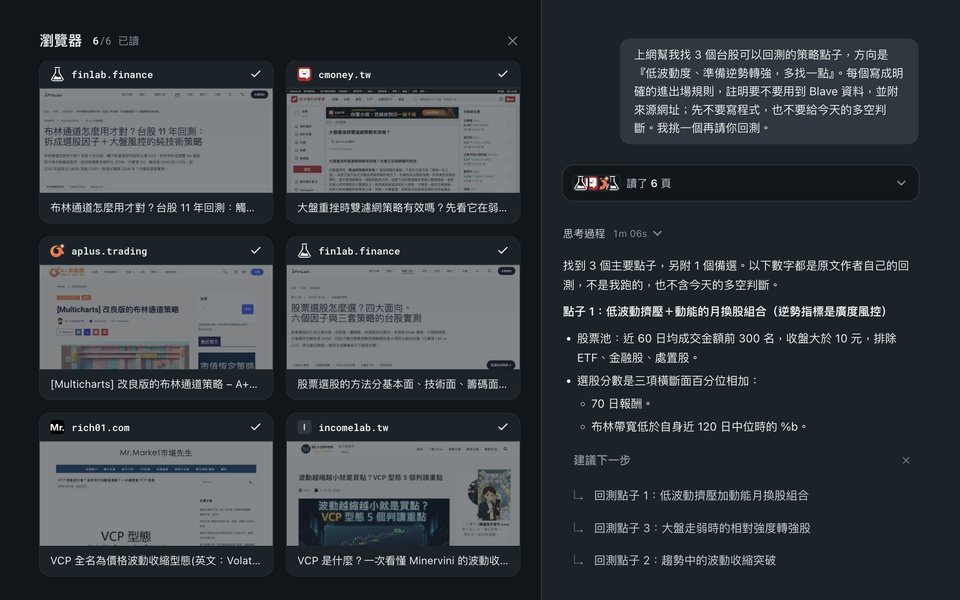Select suggestion 回測點子 2：趨勢中的波動收縮突破
960x600 pixels.
coord(684,560)
